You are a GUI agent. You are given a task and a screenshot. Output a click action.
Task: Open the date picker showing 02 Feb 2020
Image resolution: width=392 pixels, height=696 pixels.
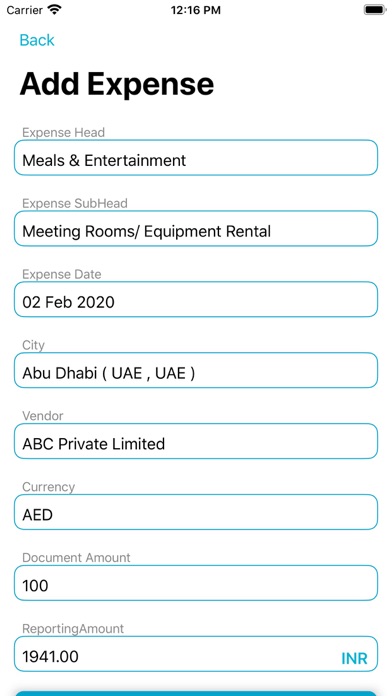pos(196,300)
